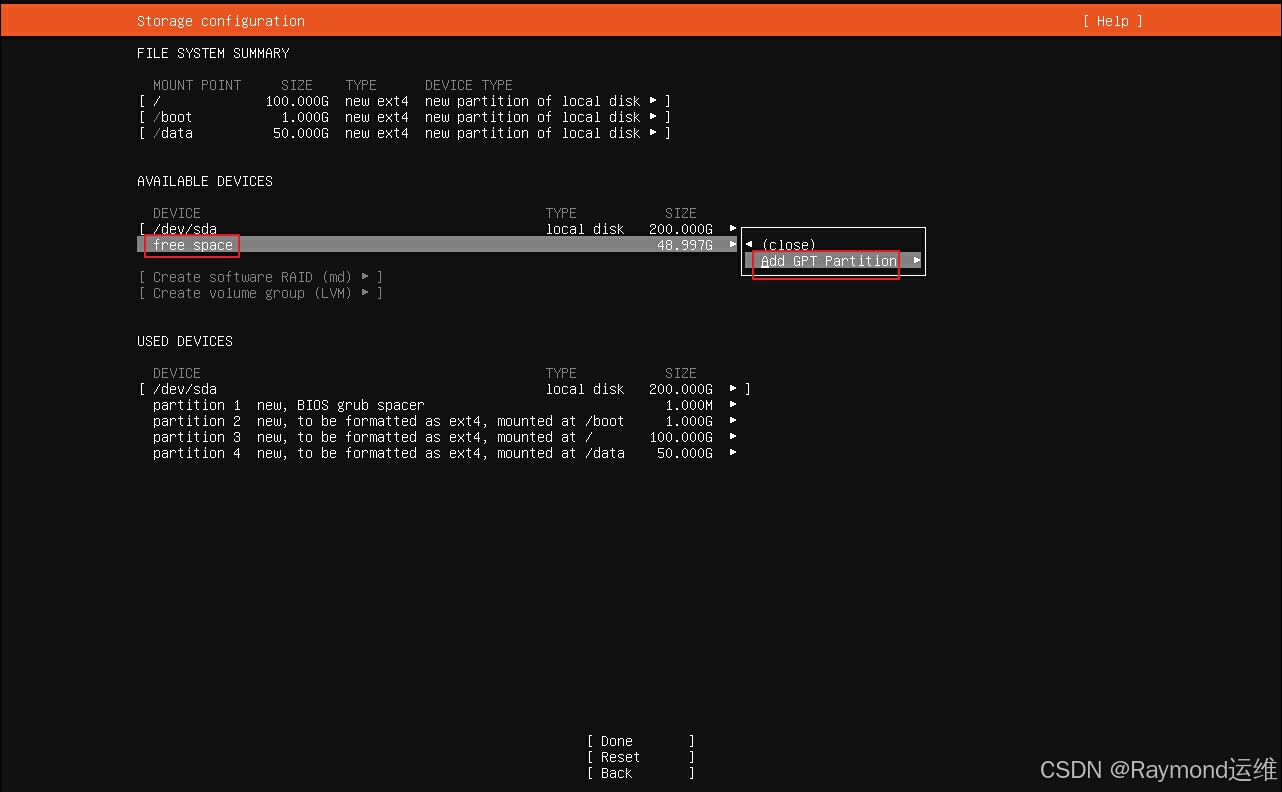The width and height of the screenshot is (1282, 792).
Task: Expand arrow on the /boot 1.000G row
Action: pyautogui.click(x=653, y=117)
